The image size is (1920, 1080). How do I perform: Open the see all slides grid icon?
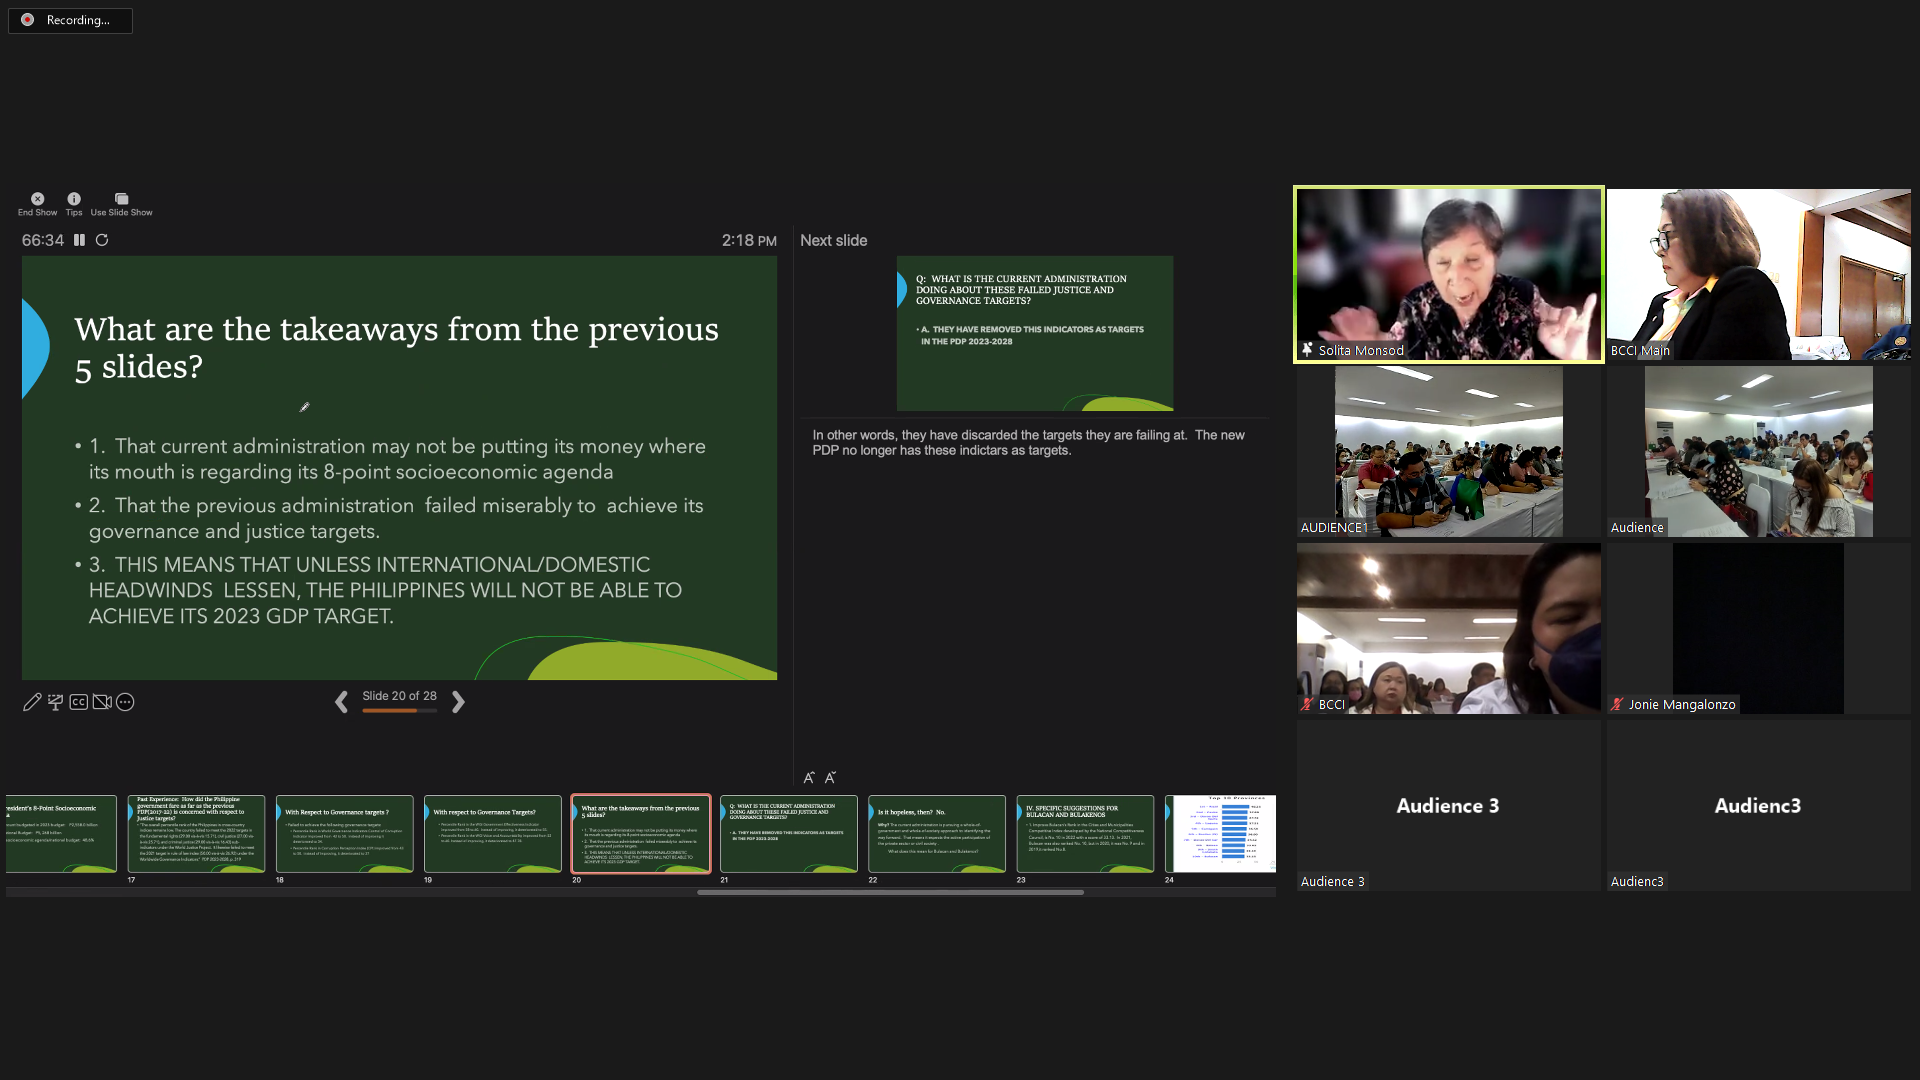coord(55,702)
